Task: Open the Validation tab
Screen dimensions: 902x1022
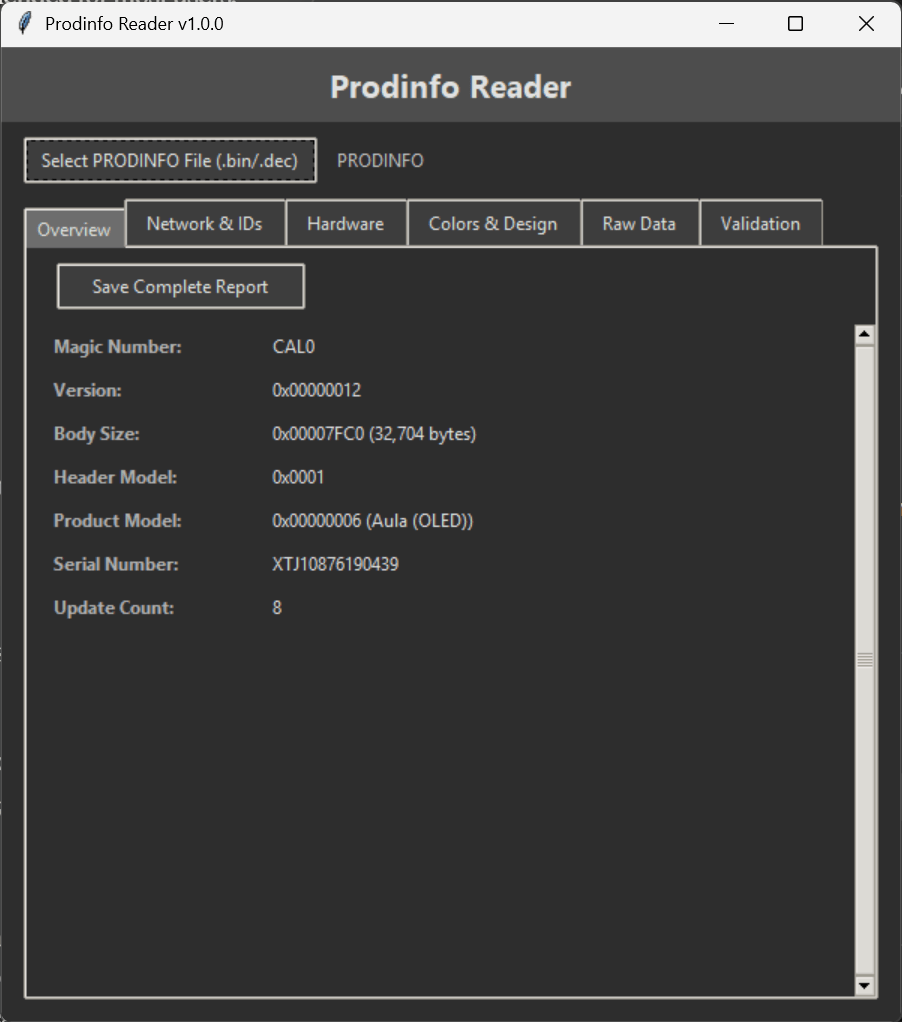Action: tap(761, 222)
